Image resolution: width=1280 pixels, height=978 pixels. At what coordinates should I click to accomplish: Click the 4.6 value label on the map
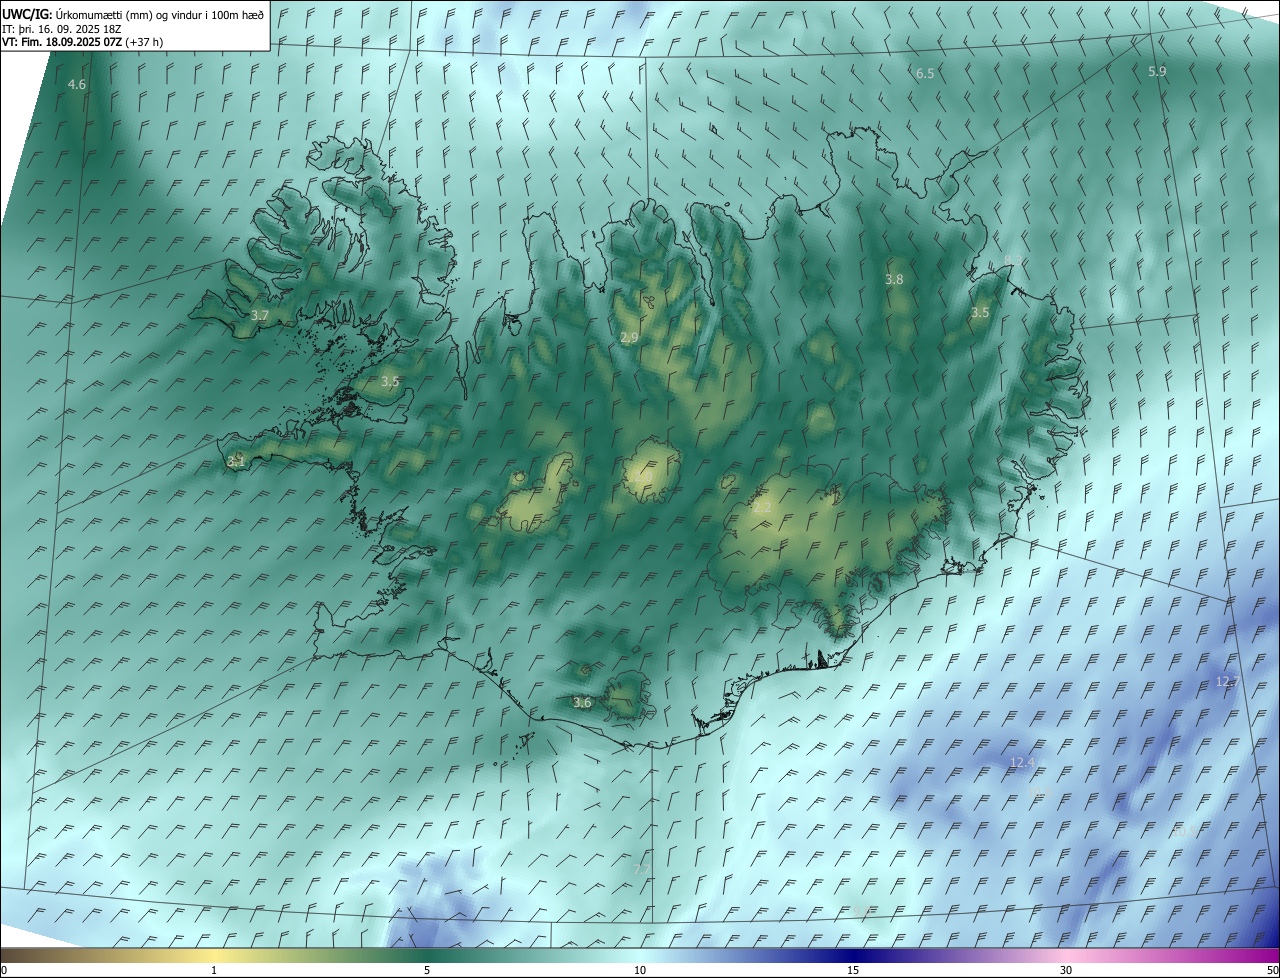click(x=77, y=85)
